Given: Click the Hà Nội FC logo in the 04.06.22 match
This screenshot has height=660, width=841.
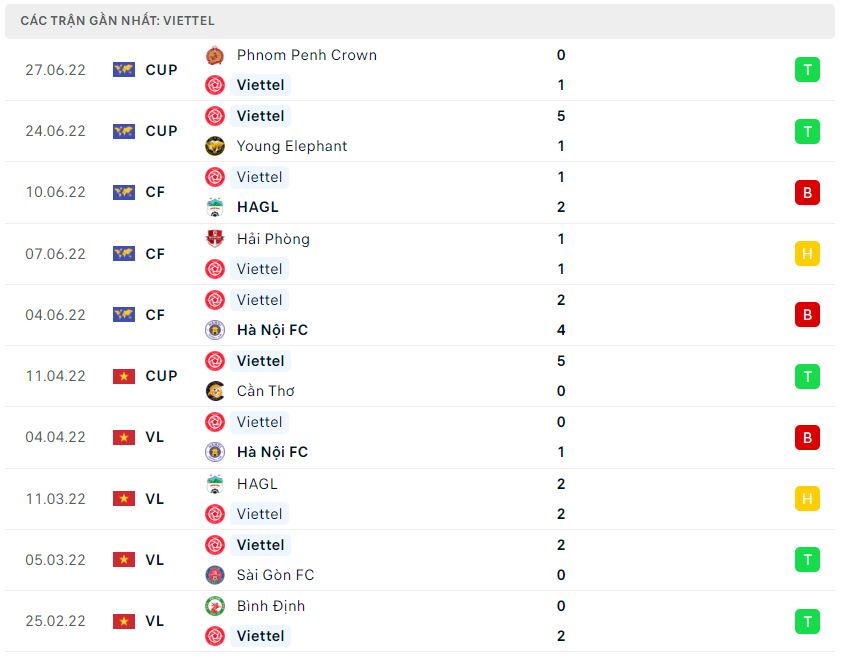Looking at the screenshot, I should (215, 330).
